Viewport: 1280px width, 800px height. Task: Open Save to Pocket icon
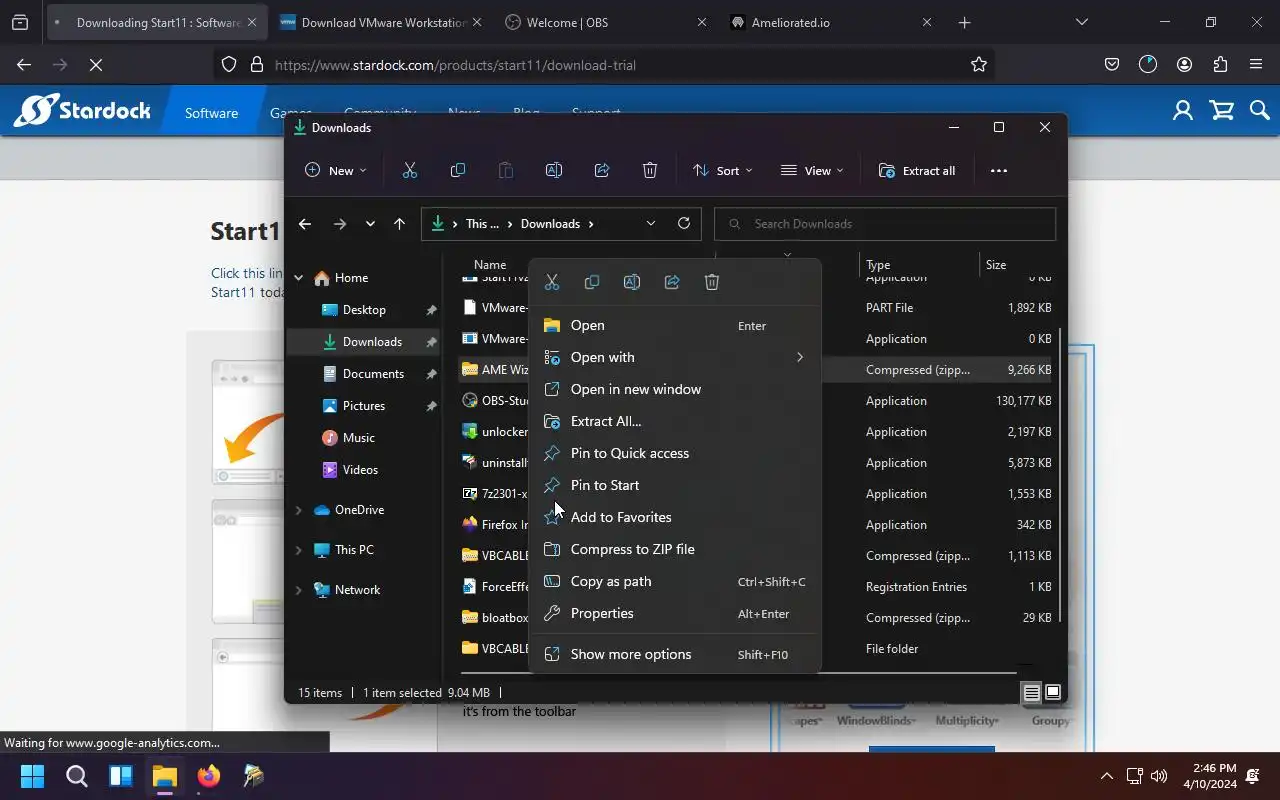coord(1112,65)
